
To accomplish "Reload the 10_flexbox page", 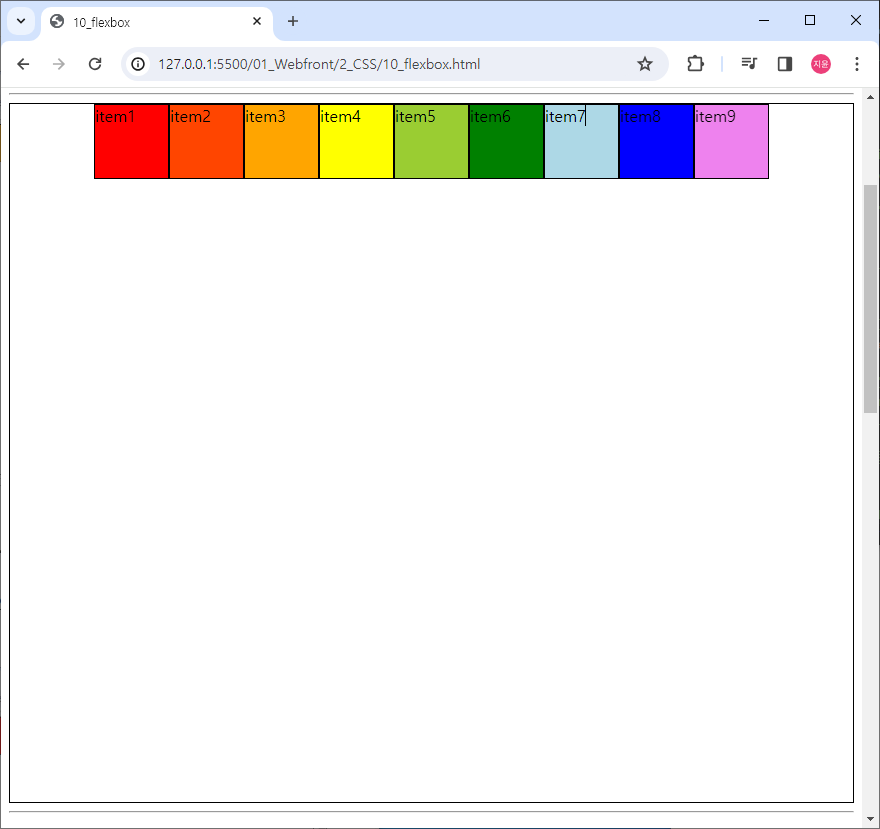I will [x=95, y=64].
